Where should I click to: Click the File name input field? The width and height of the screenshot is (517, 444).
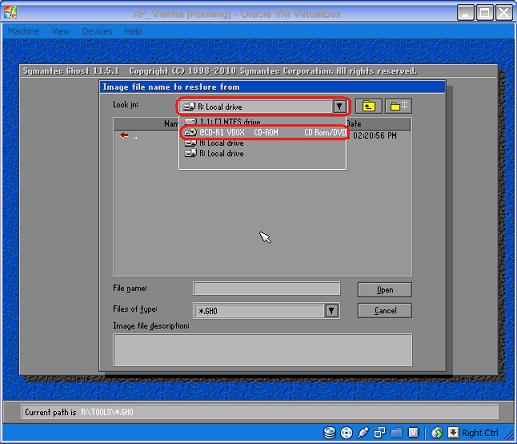click(267, 289)
